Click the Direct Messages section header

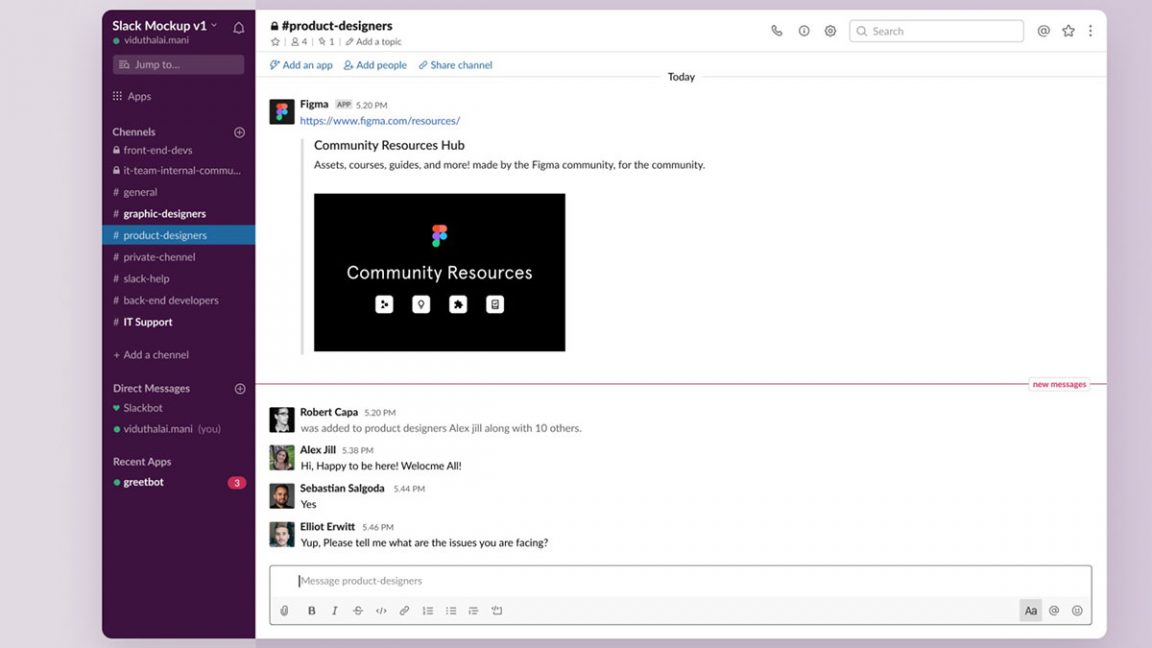151,389
